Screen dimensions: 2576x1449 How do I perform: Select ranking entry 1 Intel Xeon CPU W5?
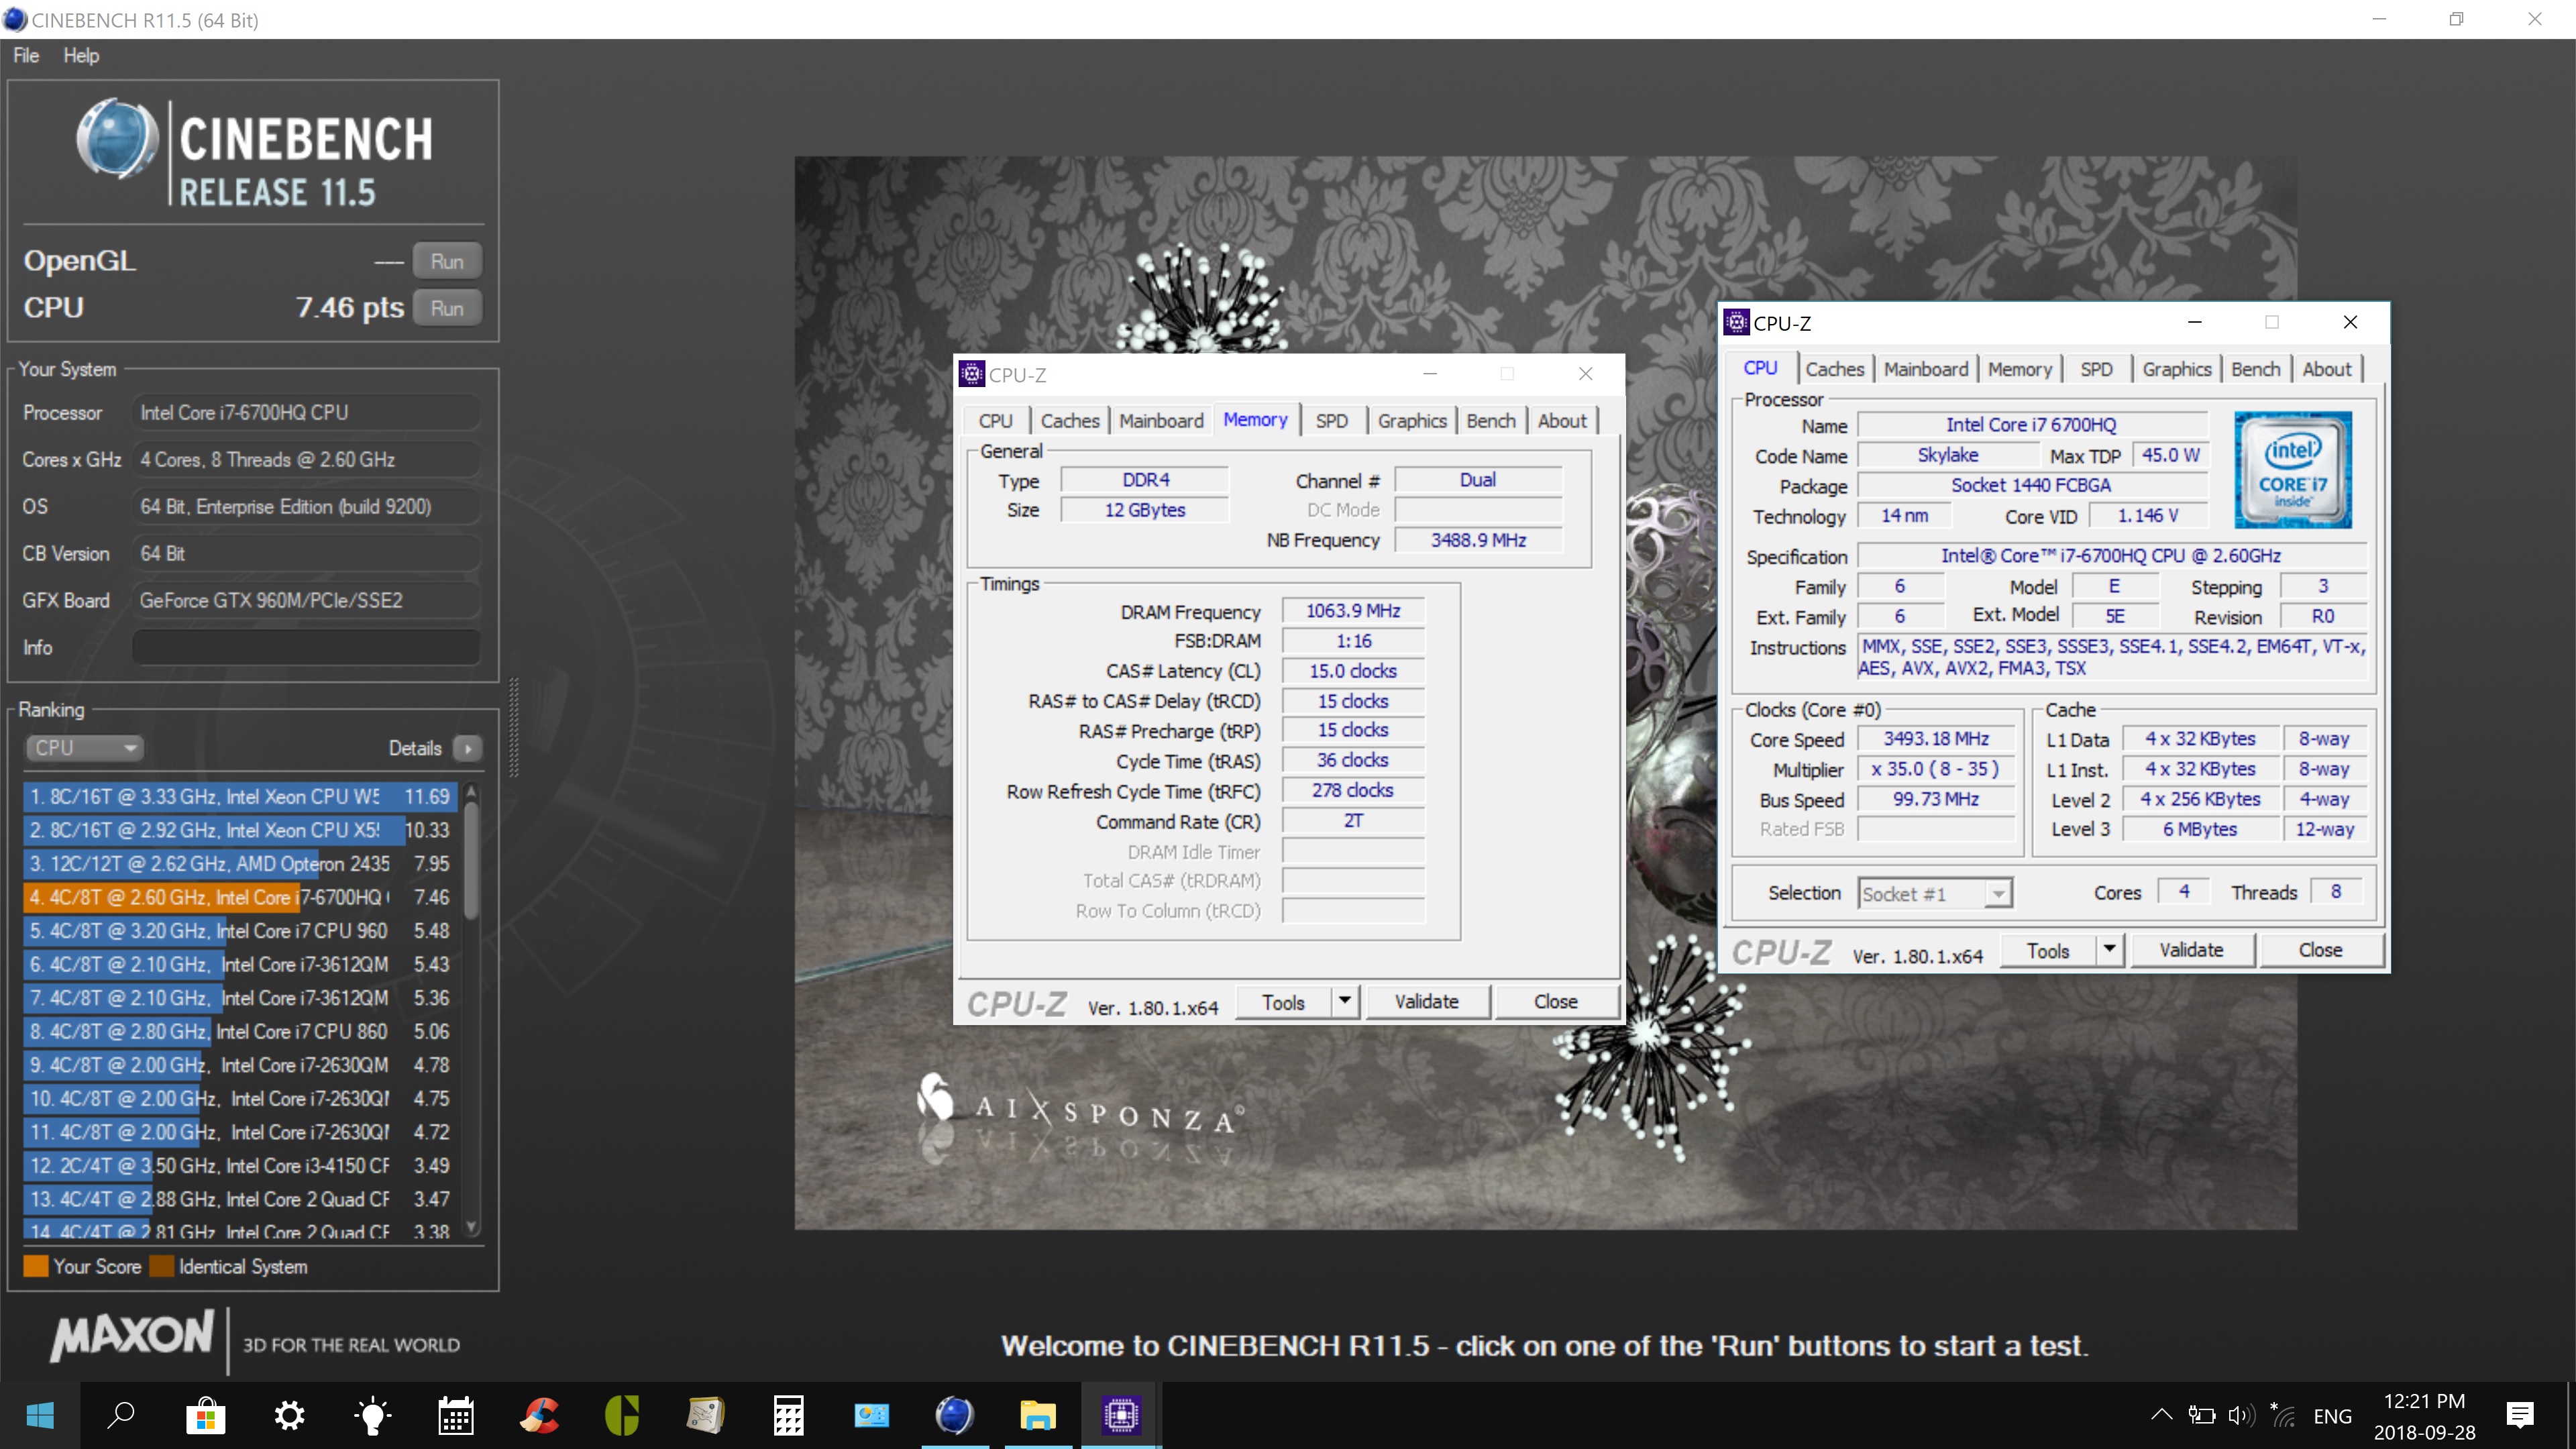[x=240, y=796]
